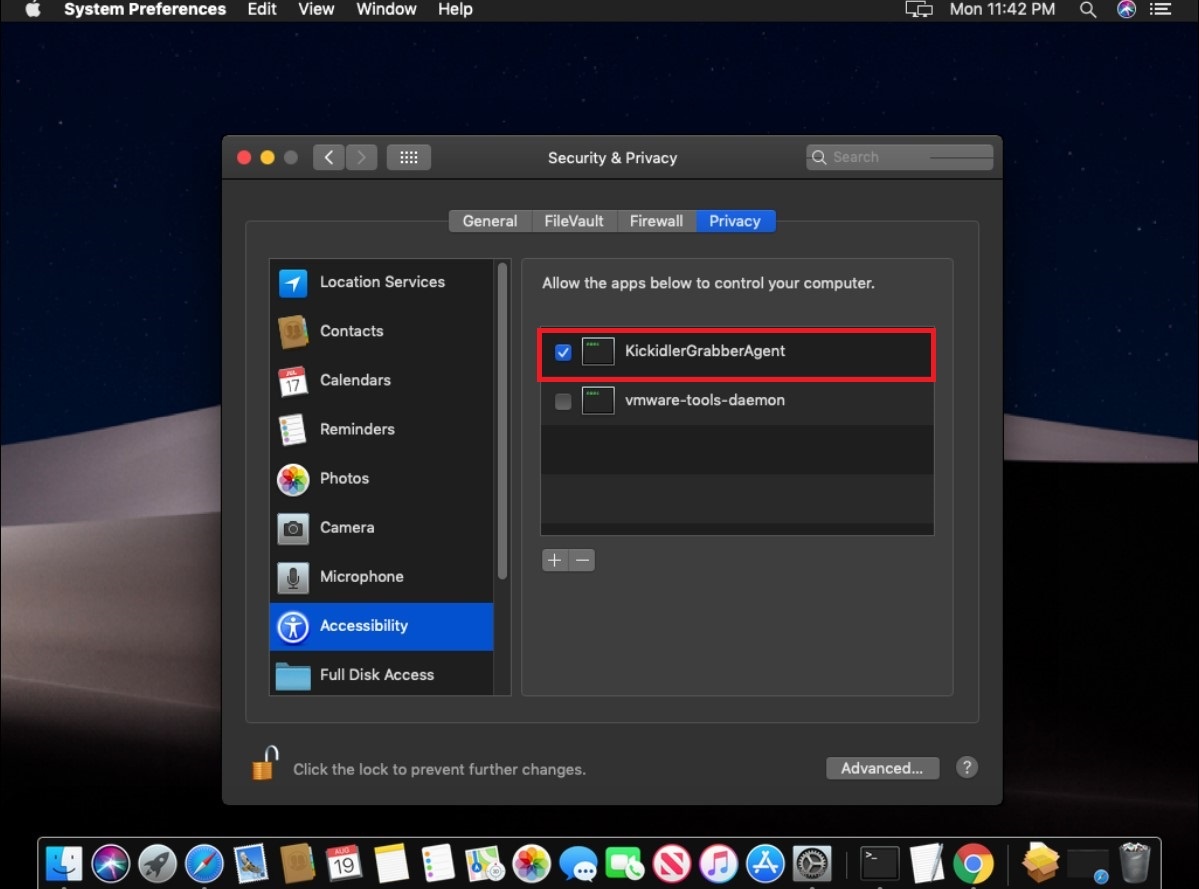Open Reminders app from the Dock

438,864
